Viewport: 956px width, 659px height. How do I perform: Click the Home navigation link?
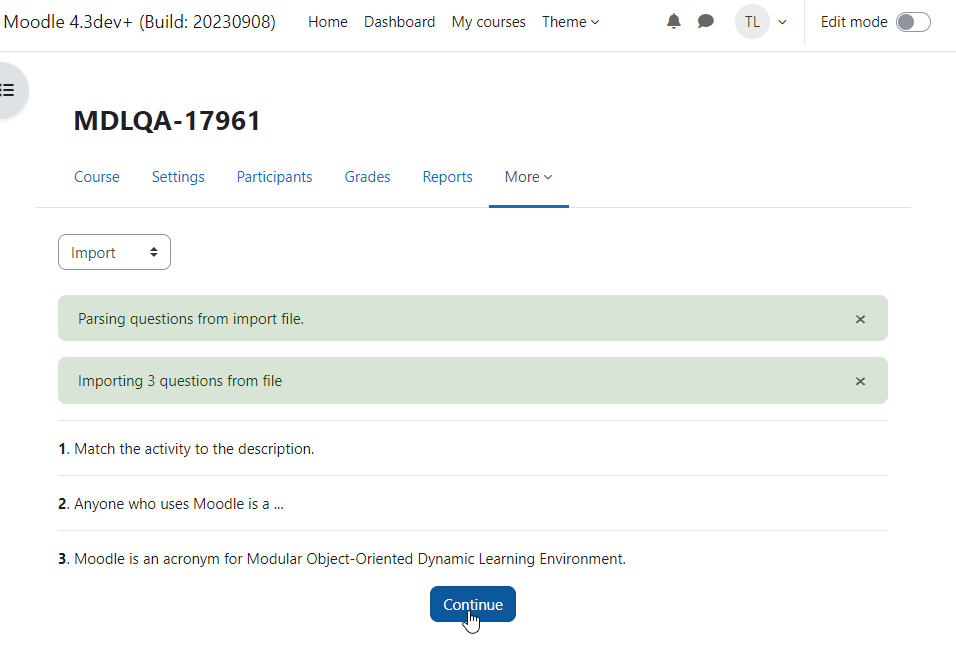327,22
